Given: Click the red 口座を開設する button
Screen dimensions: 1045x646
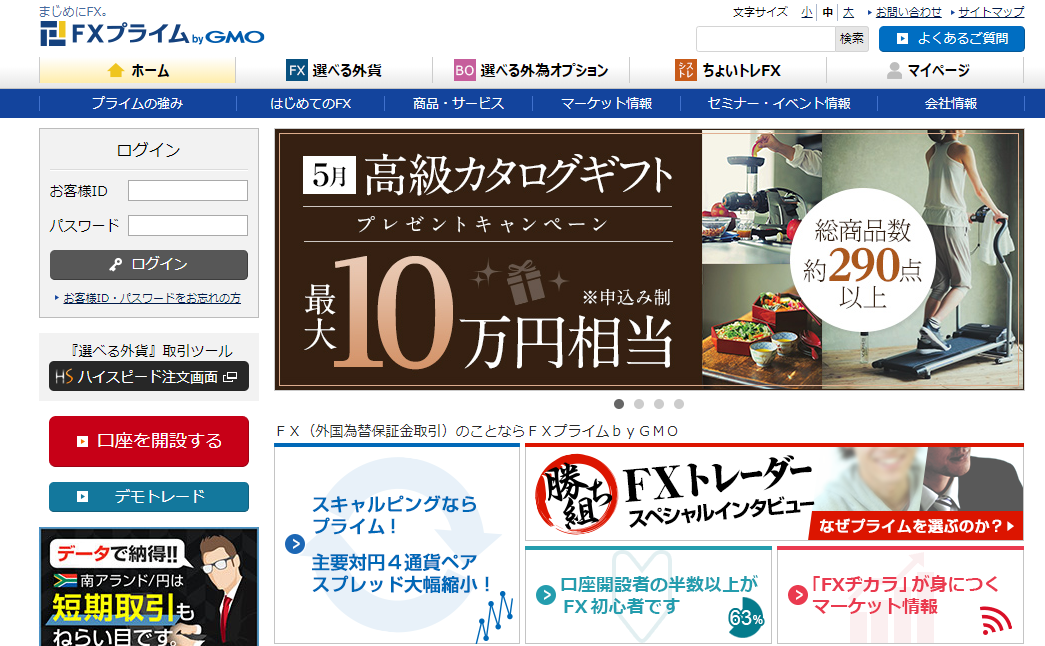Looking at the screenshot, I should coord(149,441).
